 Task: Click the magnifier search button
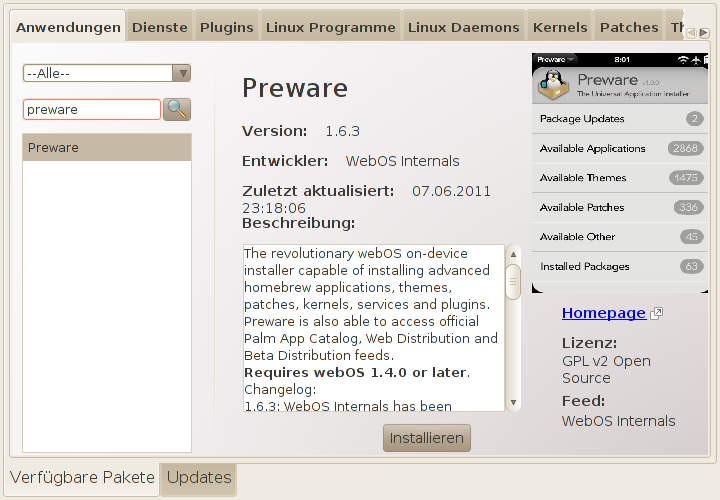[x=177, y=109]
